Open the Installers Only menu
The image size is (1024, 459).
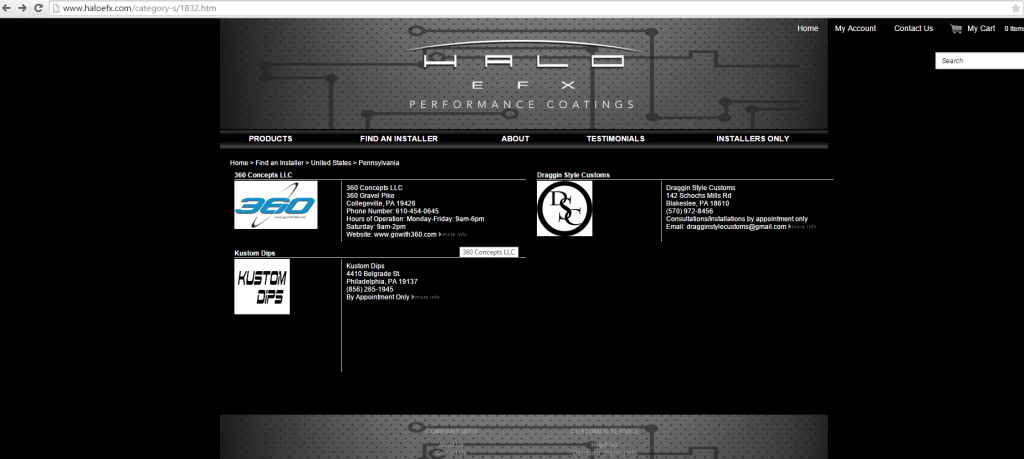752,139
